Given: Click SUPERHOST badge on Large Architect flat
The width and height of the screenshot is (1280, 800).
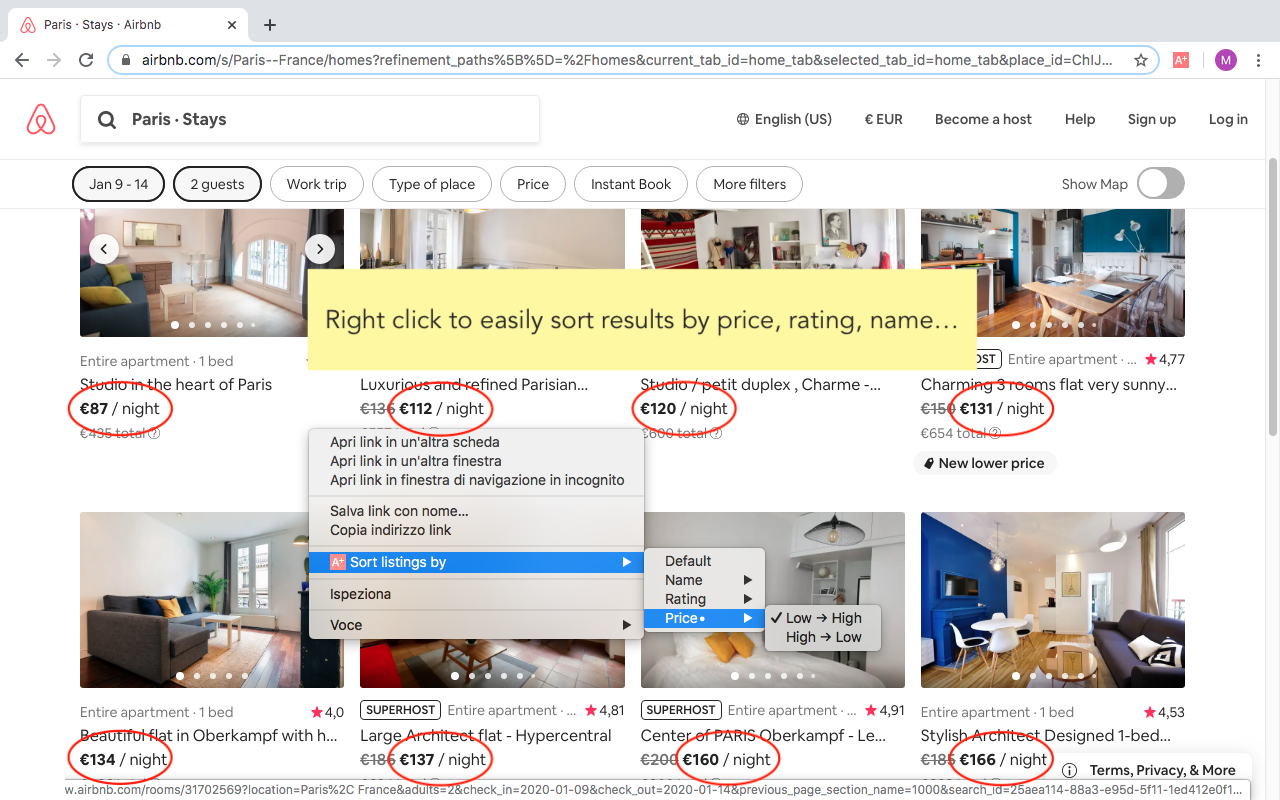Looking at the screenshot, I should (x=400, y=710).
